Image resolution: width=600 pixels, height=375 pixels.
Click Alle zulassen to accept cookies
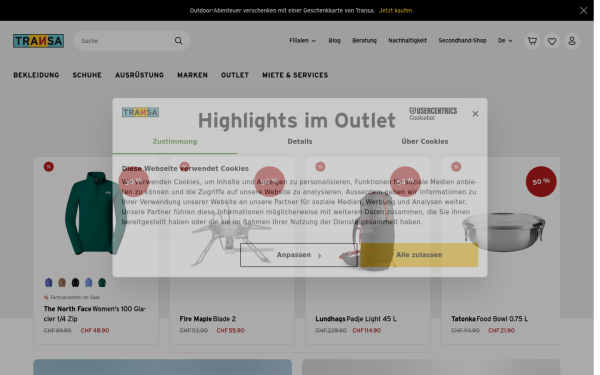(x=419, y=255)
